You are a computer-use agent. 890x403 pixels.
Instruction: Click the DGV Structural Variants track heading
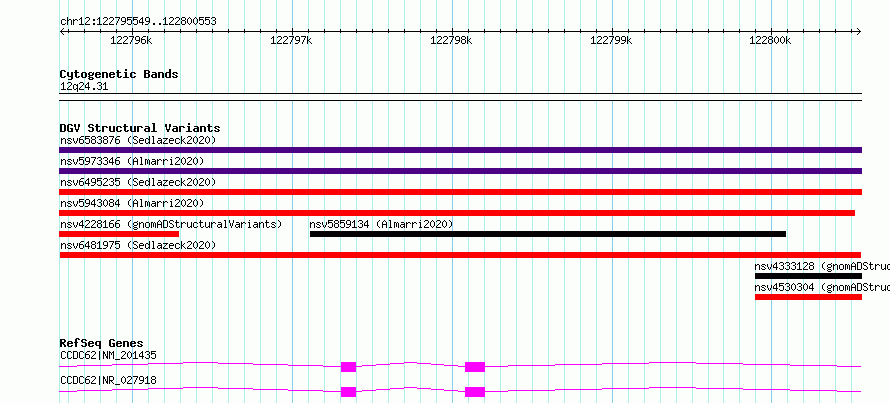point(140,128)
